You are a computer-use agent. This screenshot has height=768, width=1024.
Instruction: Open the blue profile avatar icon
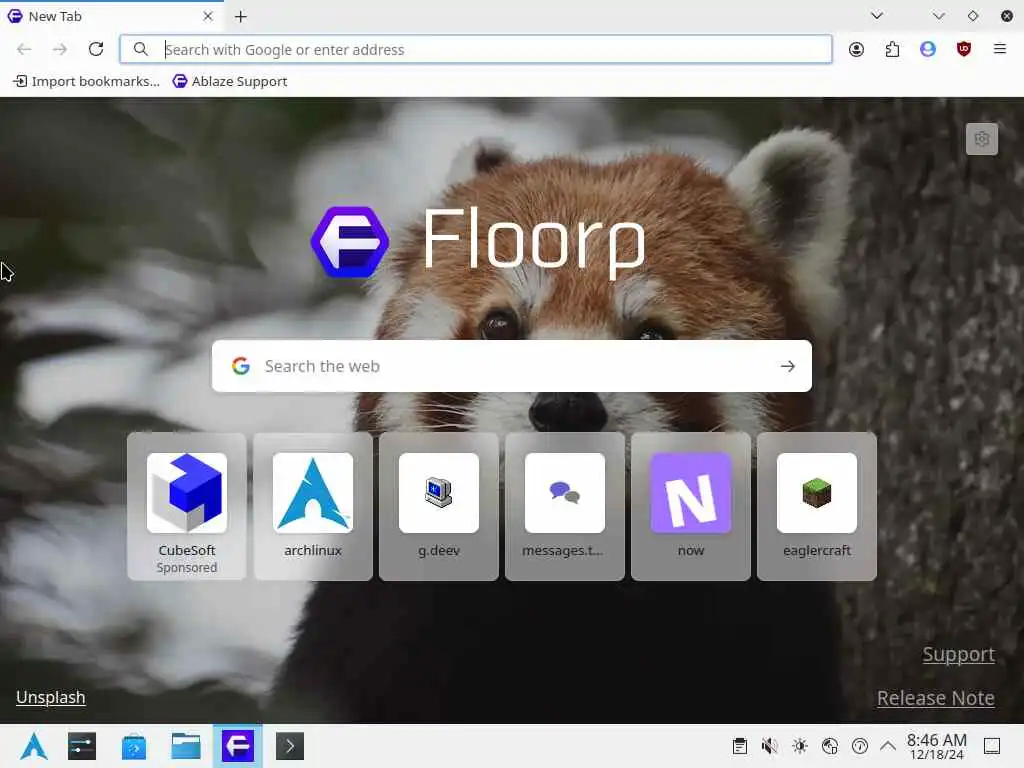[x=927, y=49]
